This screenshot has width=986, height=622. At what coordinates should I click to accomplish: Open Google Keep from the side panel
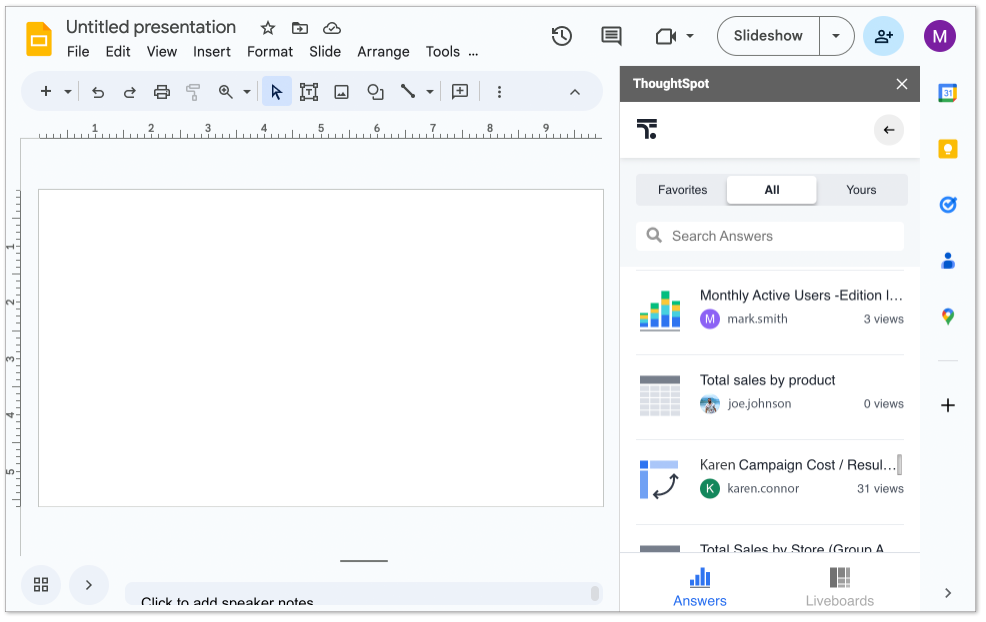(947, 148)
